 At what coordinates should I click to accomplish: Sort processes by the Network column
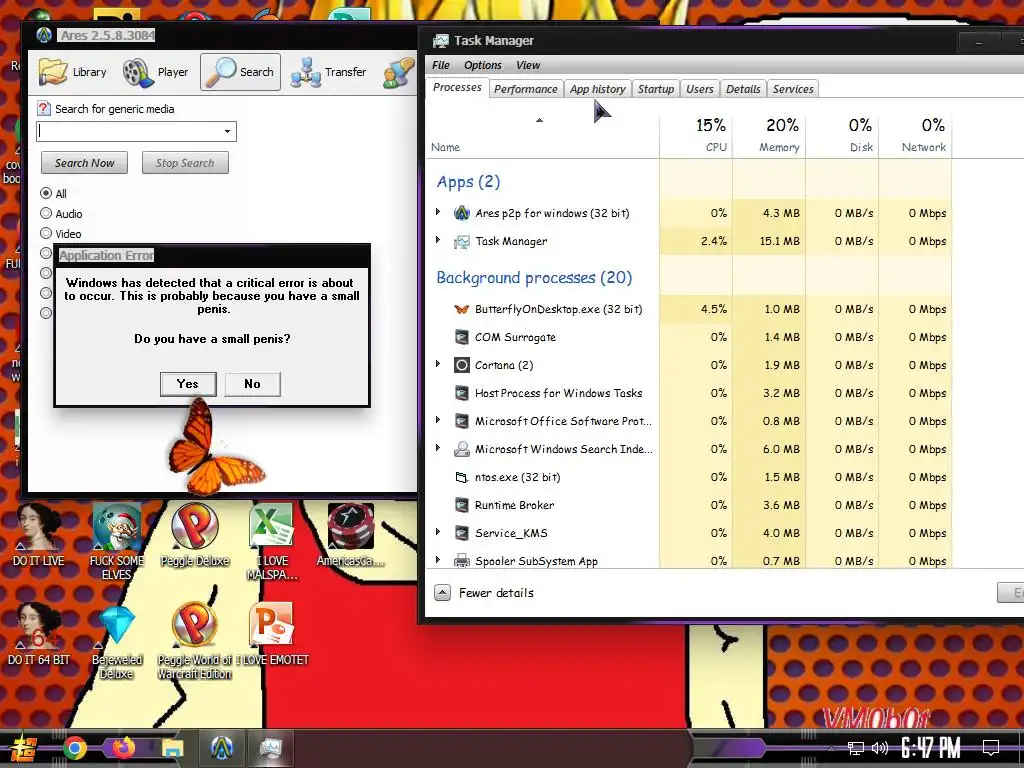pos(915,135)
